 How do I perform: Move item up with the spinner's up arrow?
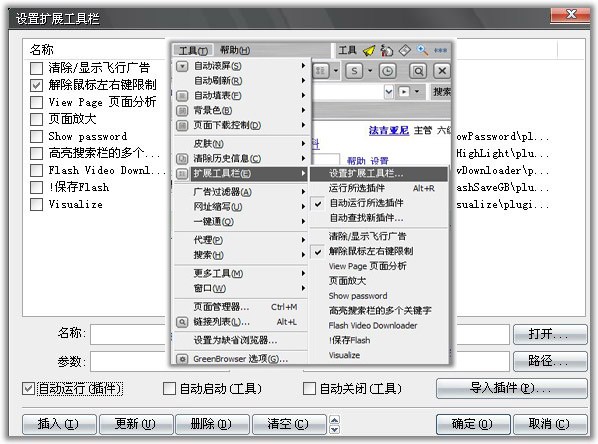334,420
